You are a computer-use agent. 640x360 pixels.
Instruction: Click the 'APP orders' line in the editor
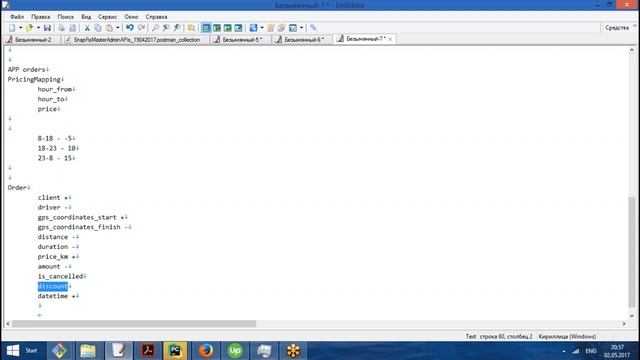27,69
